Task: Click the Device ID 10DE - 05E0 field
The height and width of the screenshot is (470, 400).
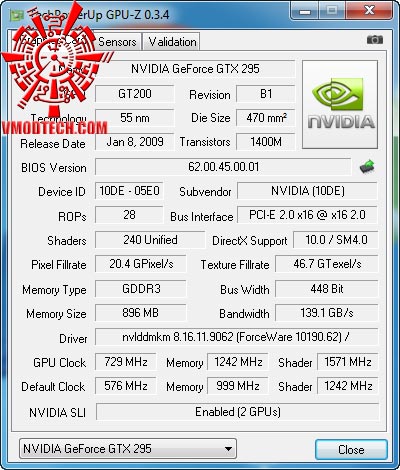Action: (129, 191)
